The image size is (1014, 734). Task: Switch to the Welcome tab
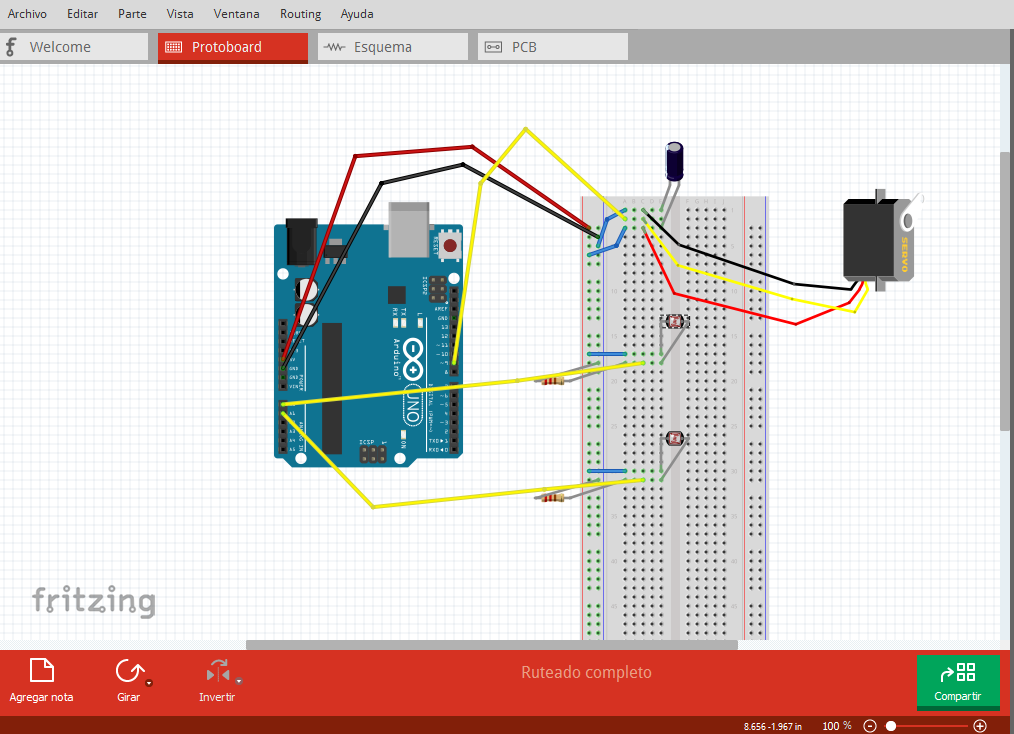(x=74, y=47)
